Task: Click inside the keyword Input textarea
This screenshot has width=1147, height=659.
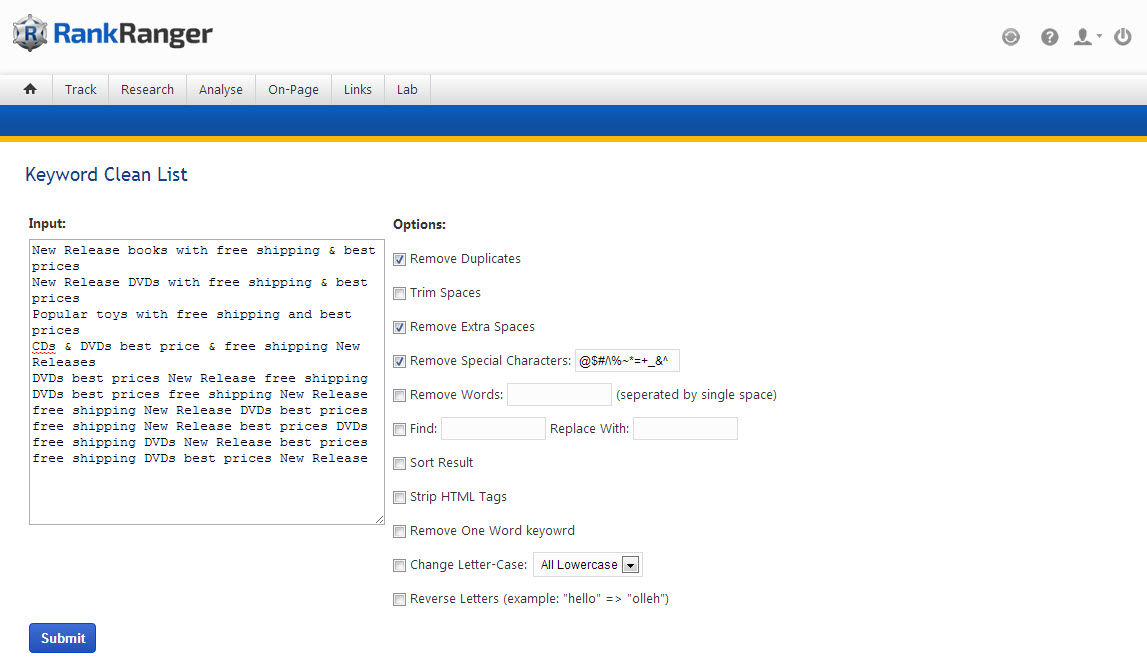Action: (x=206, y=490)
